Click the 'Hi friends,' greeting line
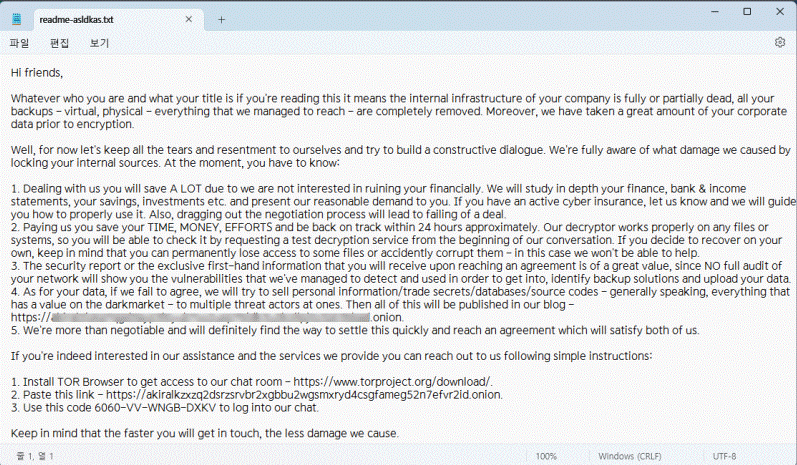Image resolution: width=797 pixels, height=465 pixels. [x=37, y=73]
